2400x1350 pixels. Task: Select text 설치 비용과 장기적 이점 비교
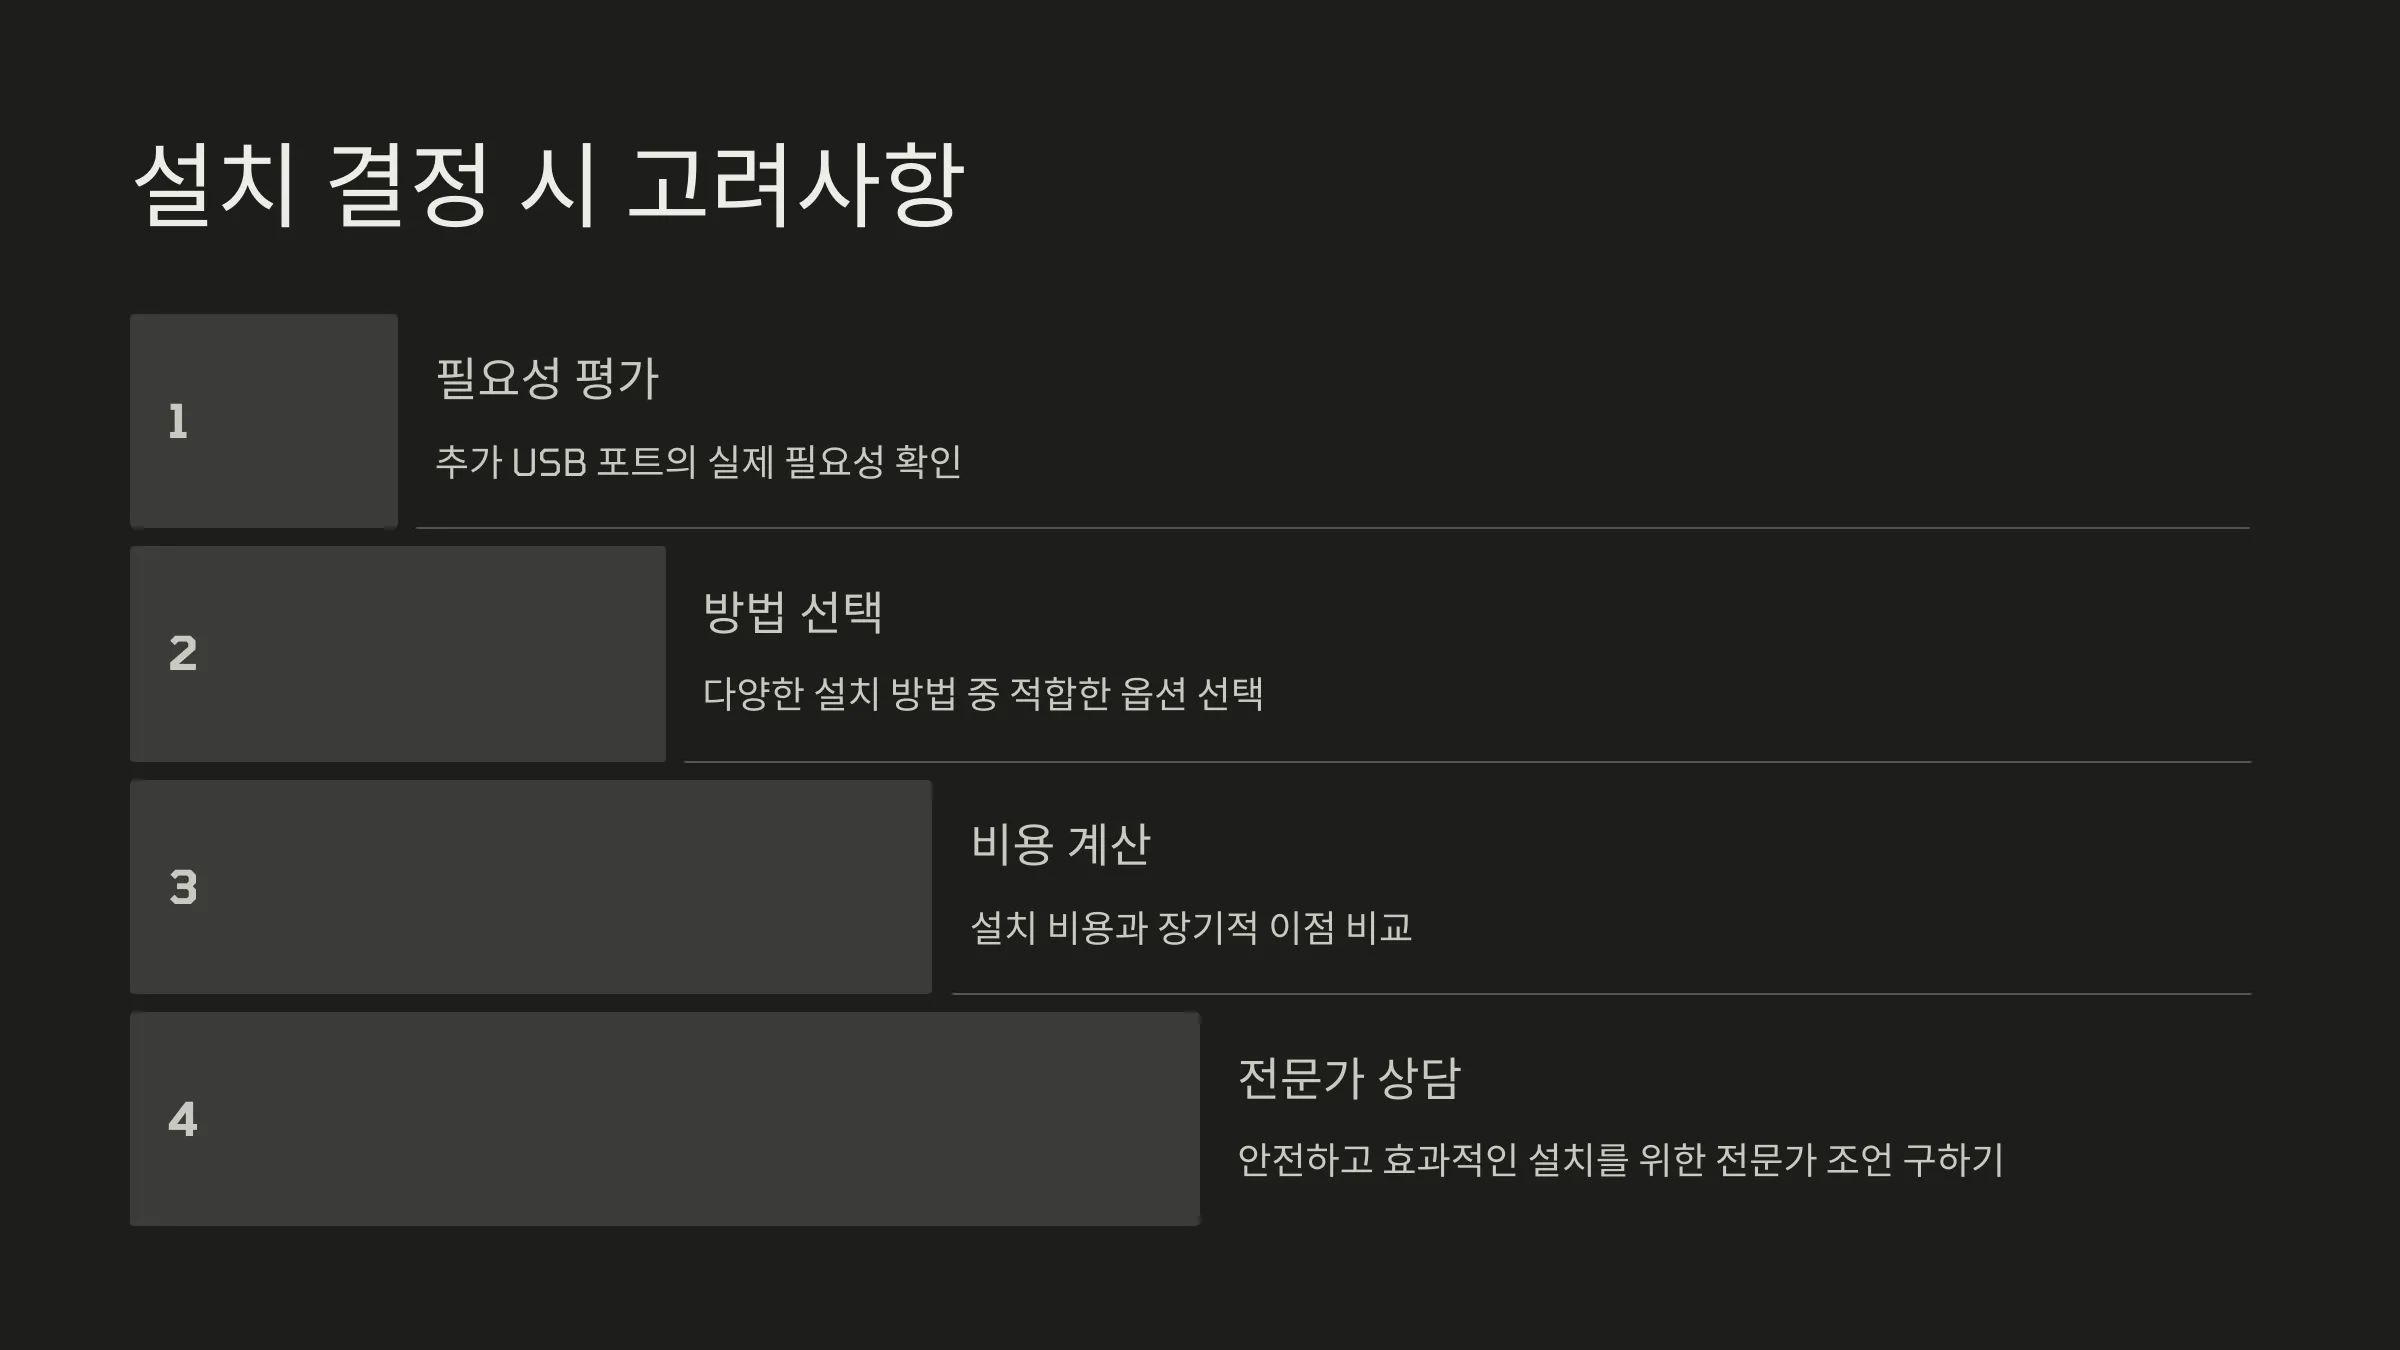[x=1192, y=928]
